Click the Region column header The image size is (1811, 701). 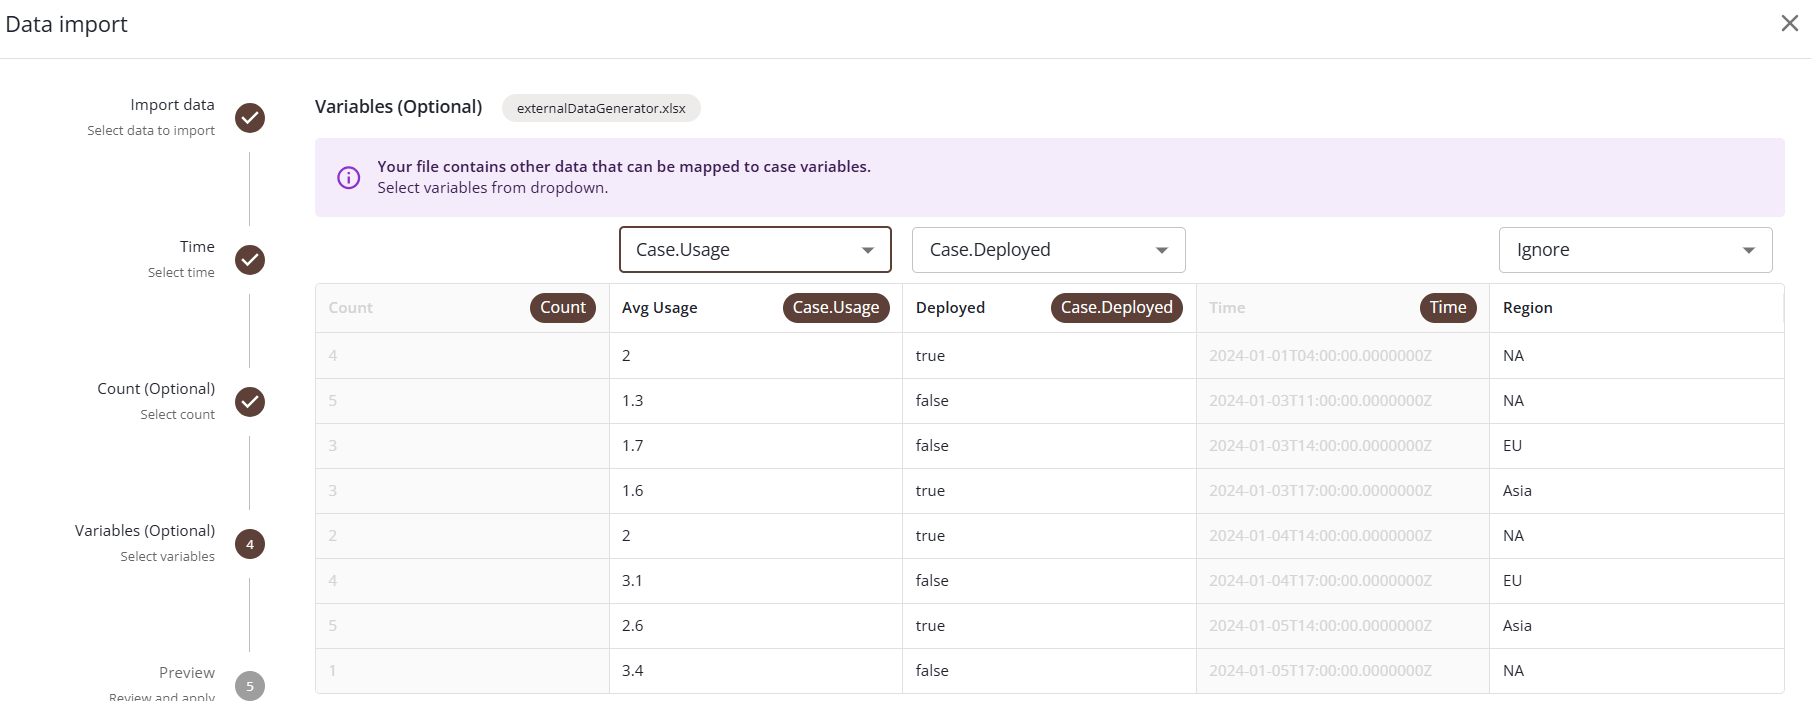tap(1527, 308)
